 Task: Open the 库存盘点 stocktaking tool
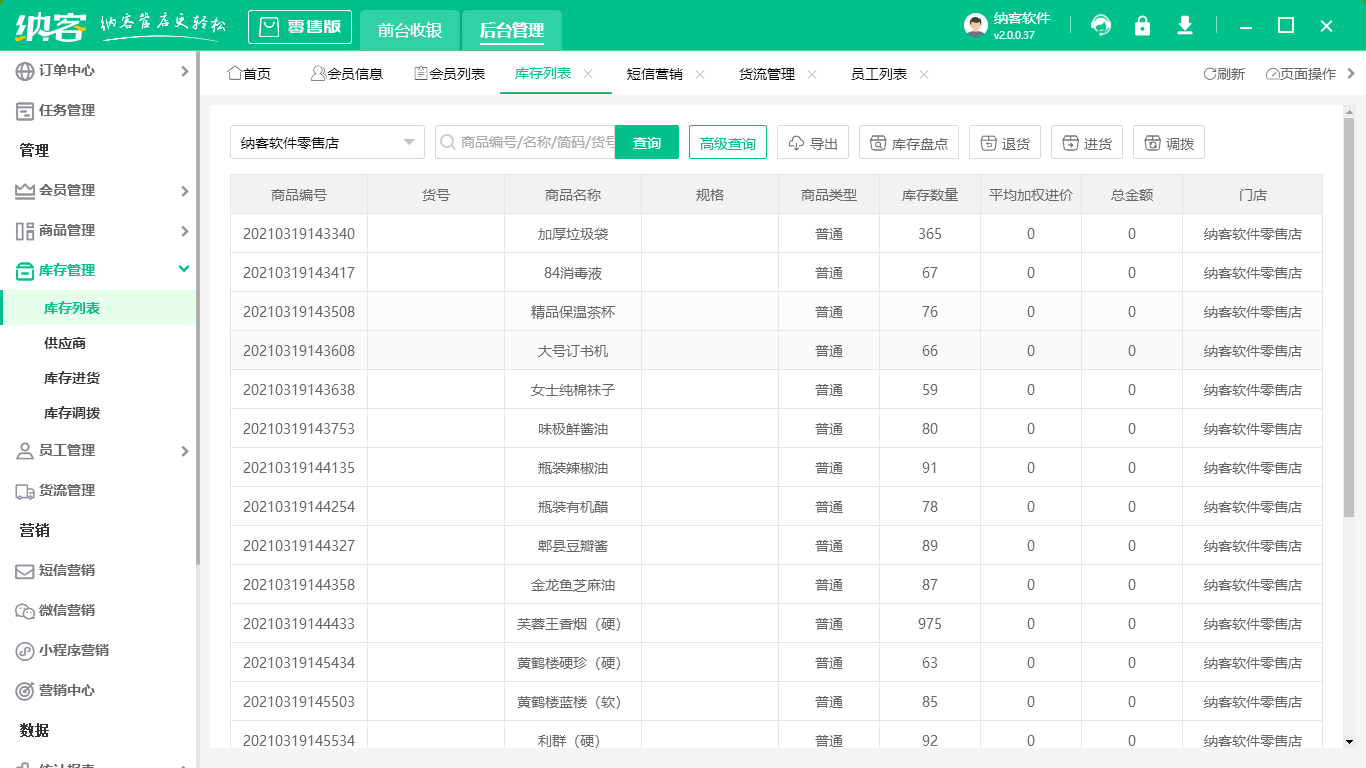(908, 142)
